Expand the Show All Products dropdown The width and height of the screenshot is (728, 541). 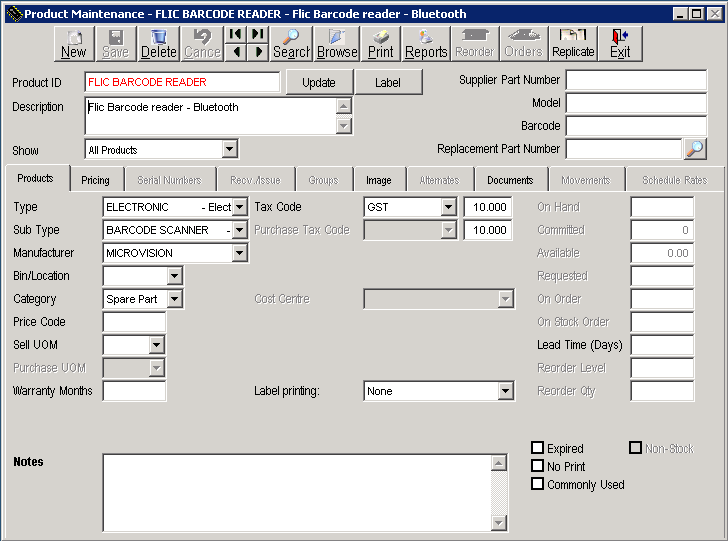(x=230, y=150)
